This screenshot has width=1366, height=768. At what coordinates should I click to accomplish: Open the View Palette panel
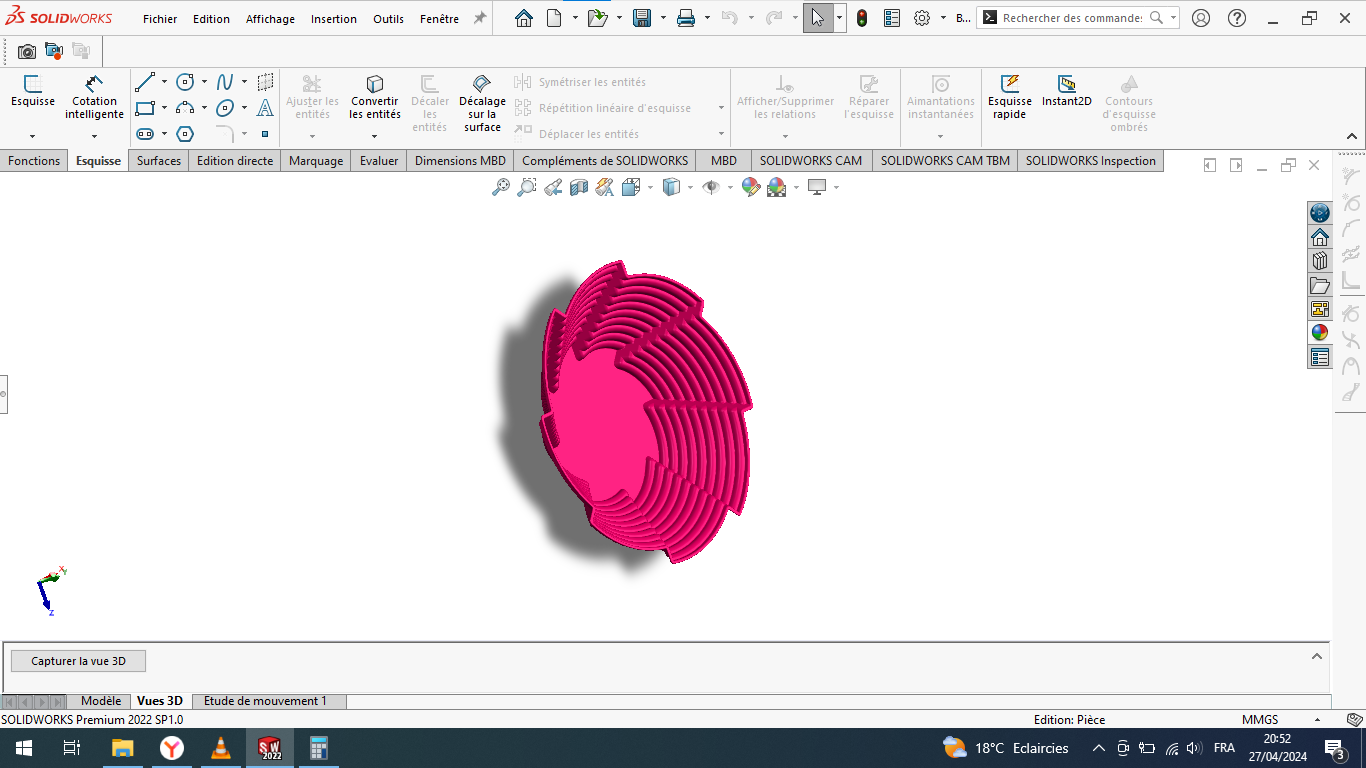(x=1320, y=310)
